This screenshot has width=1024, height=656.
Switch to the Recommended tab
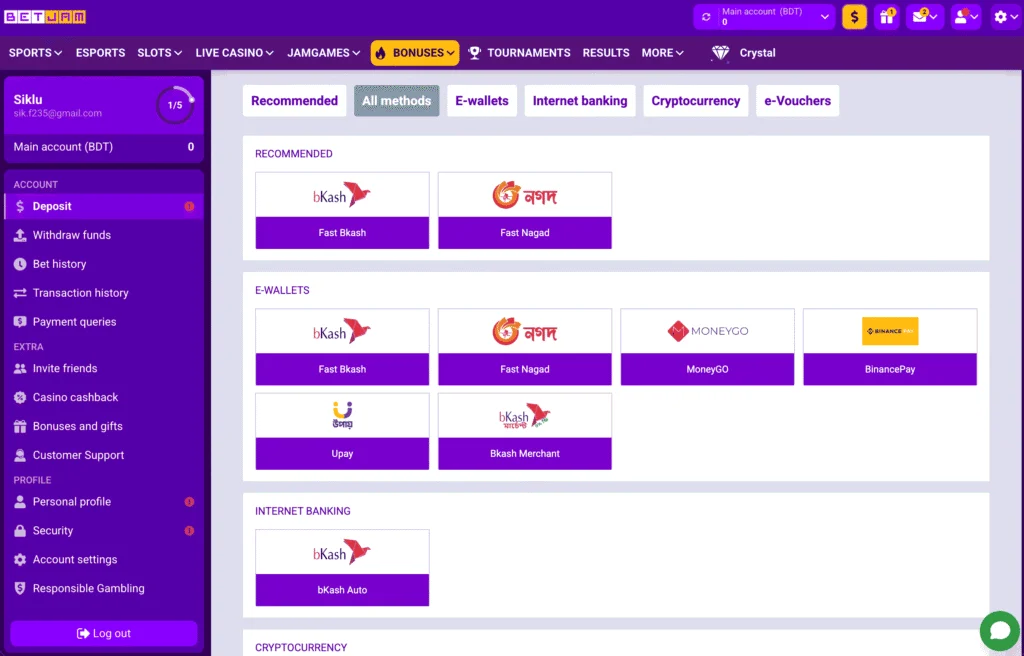pyautogui.click(x=295, y=101)
